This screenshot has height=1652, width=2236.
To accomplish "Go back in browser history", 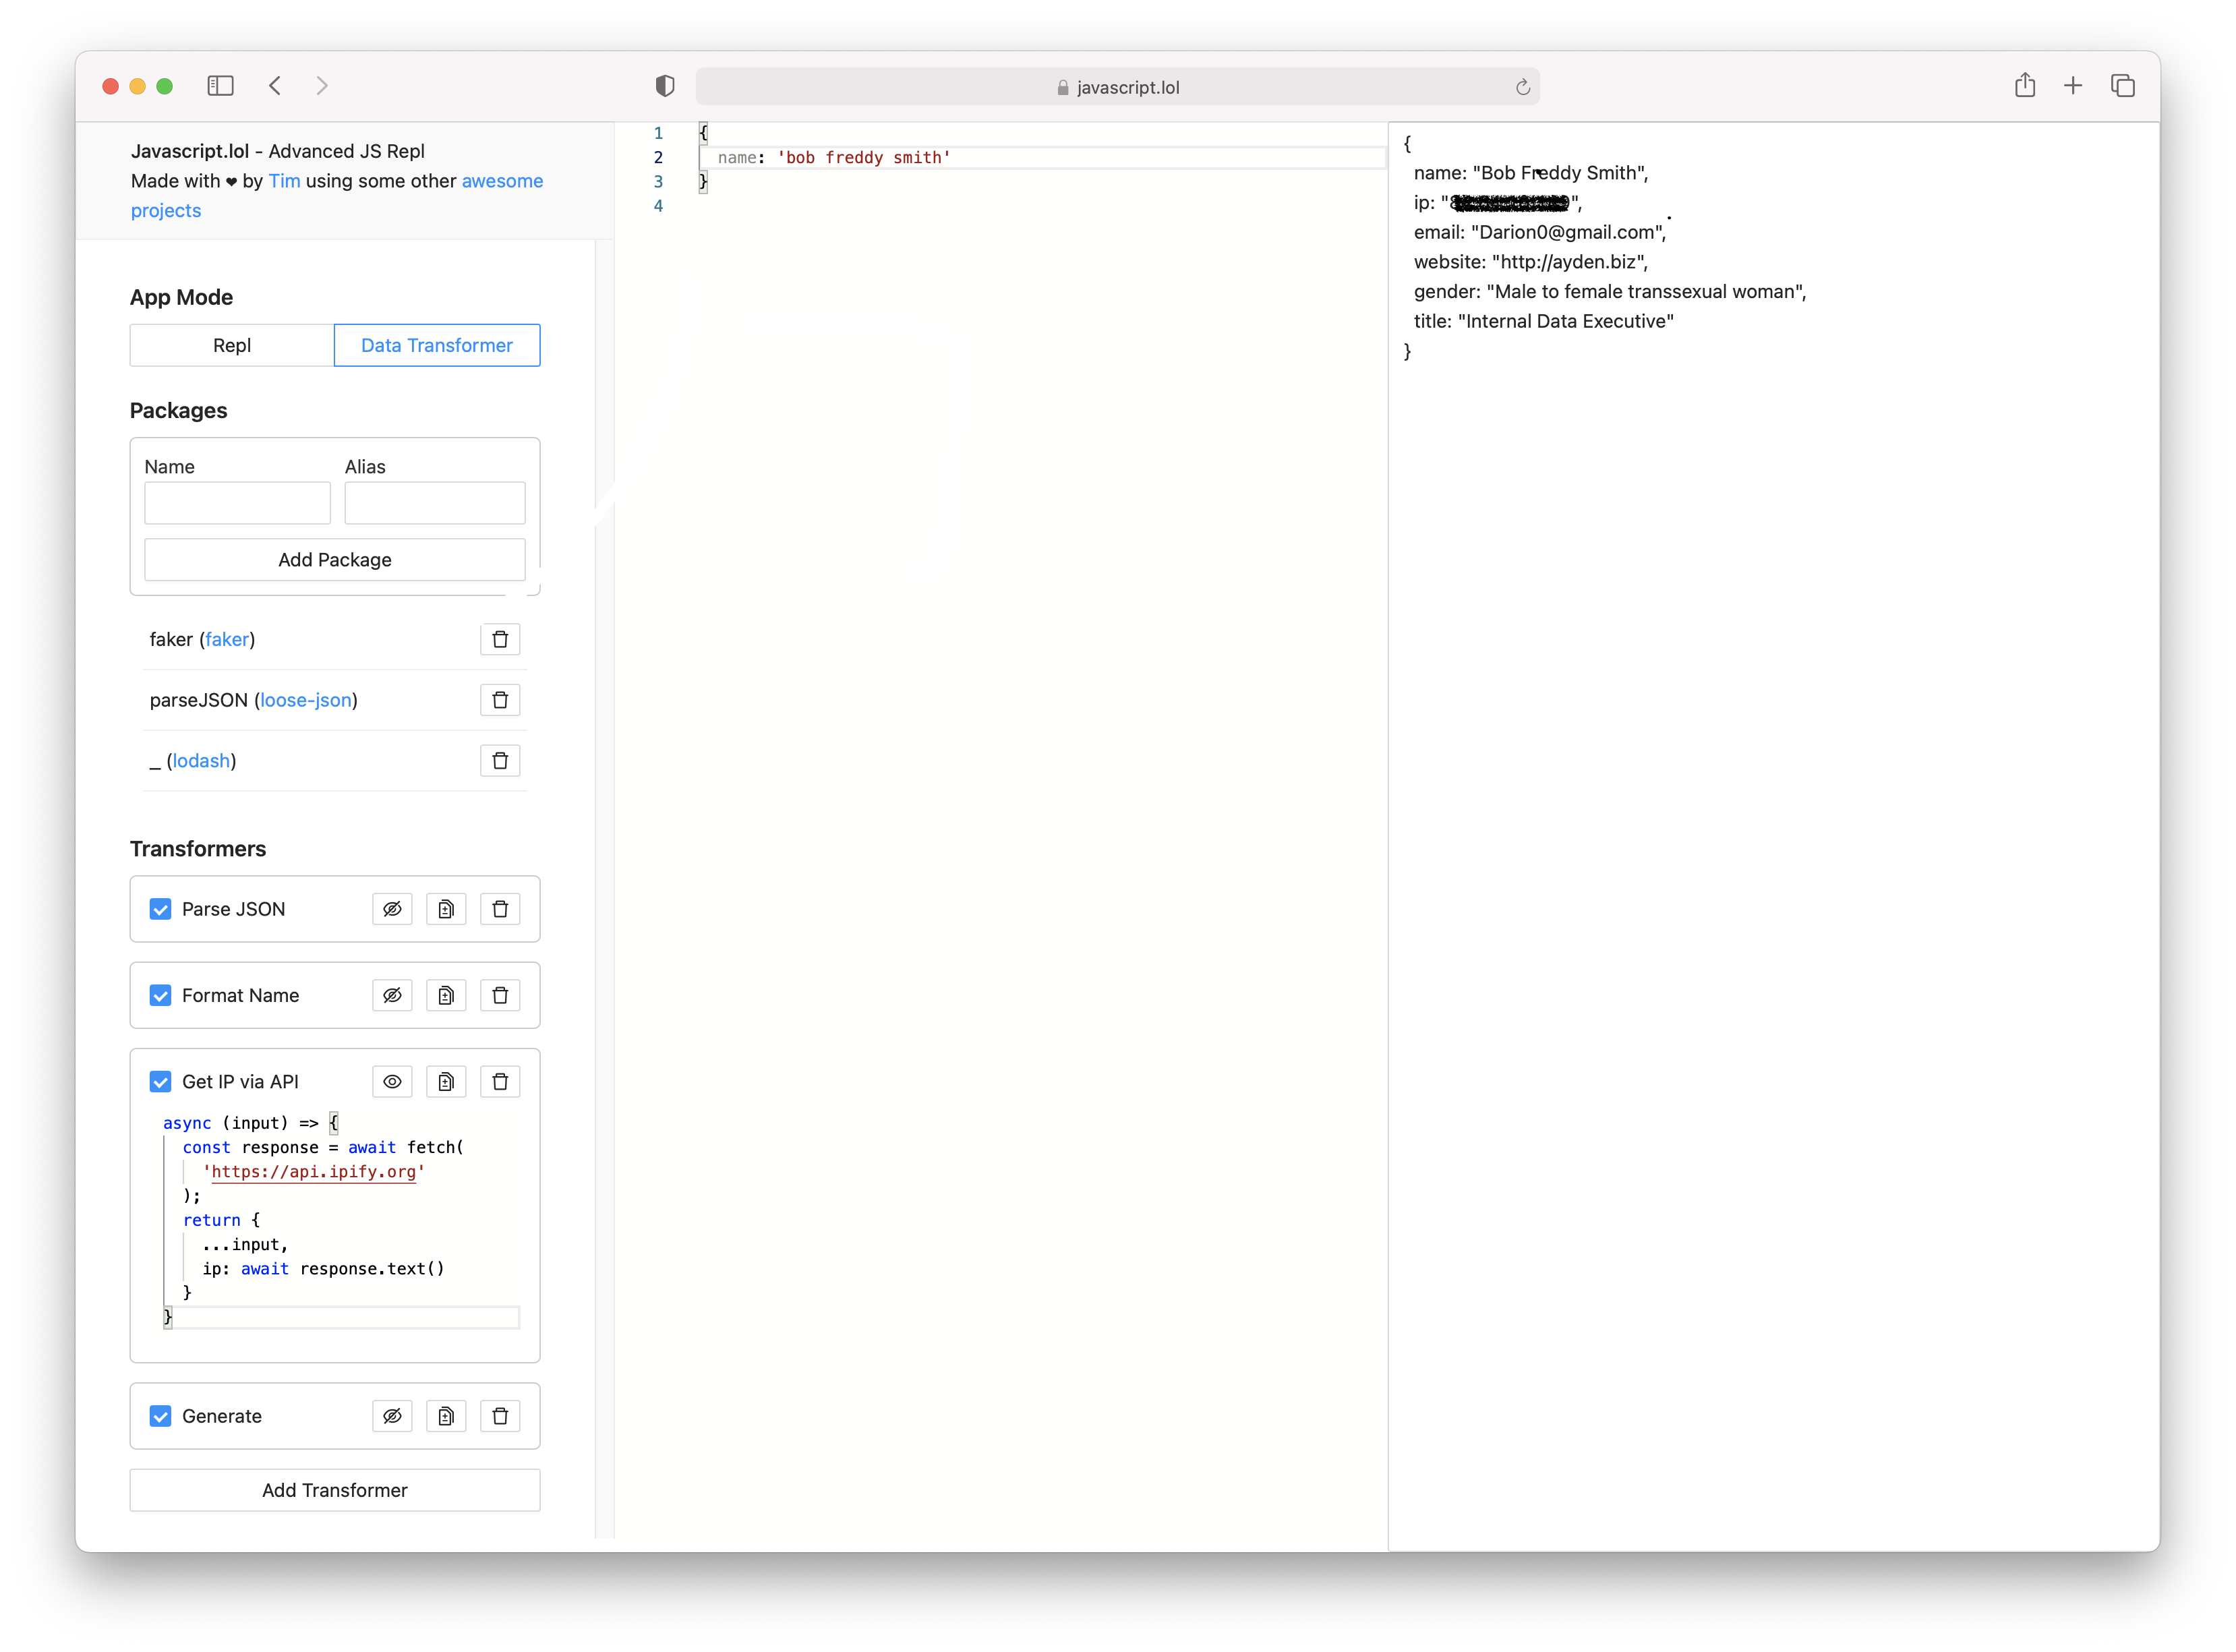I will pyautogui.click(x=275, y=86).
